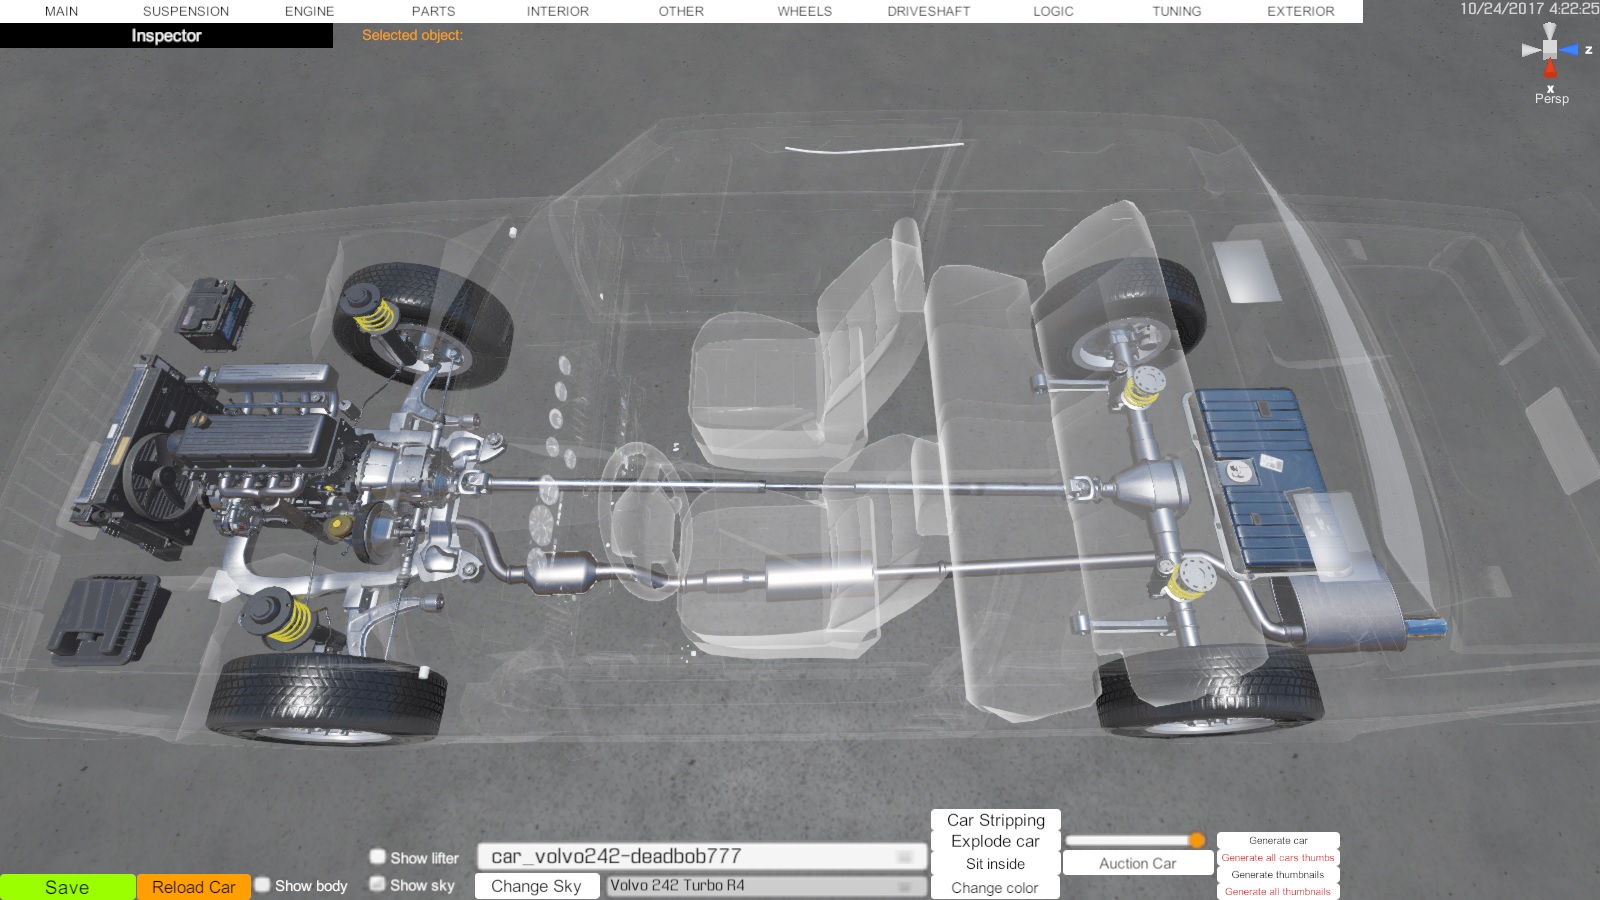
Task: Click the blue Z-axis cone on the gizmo
Action: point(1569,50)
